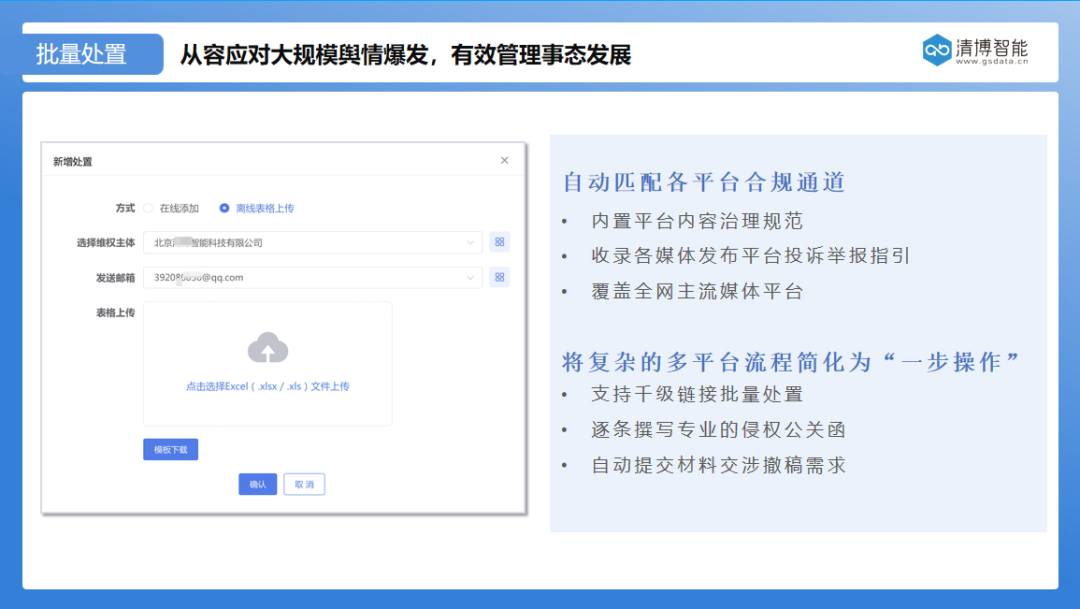1080x609 pixels.
Task: Confirm with the 确认 button
Action: tap(258, 484)
